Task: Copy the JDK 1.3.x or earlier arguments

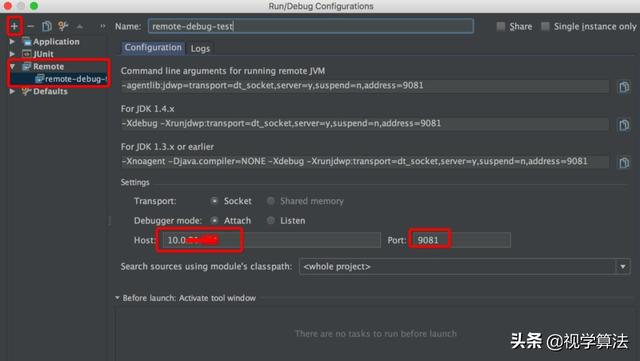Action: [624, 163]
